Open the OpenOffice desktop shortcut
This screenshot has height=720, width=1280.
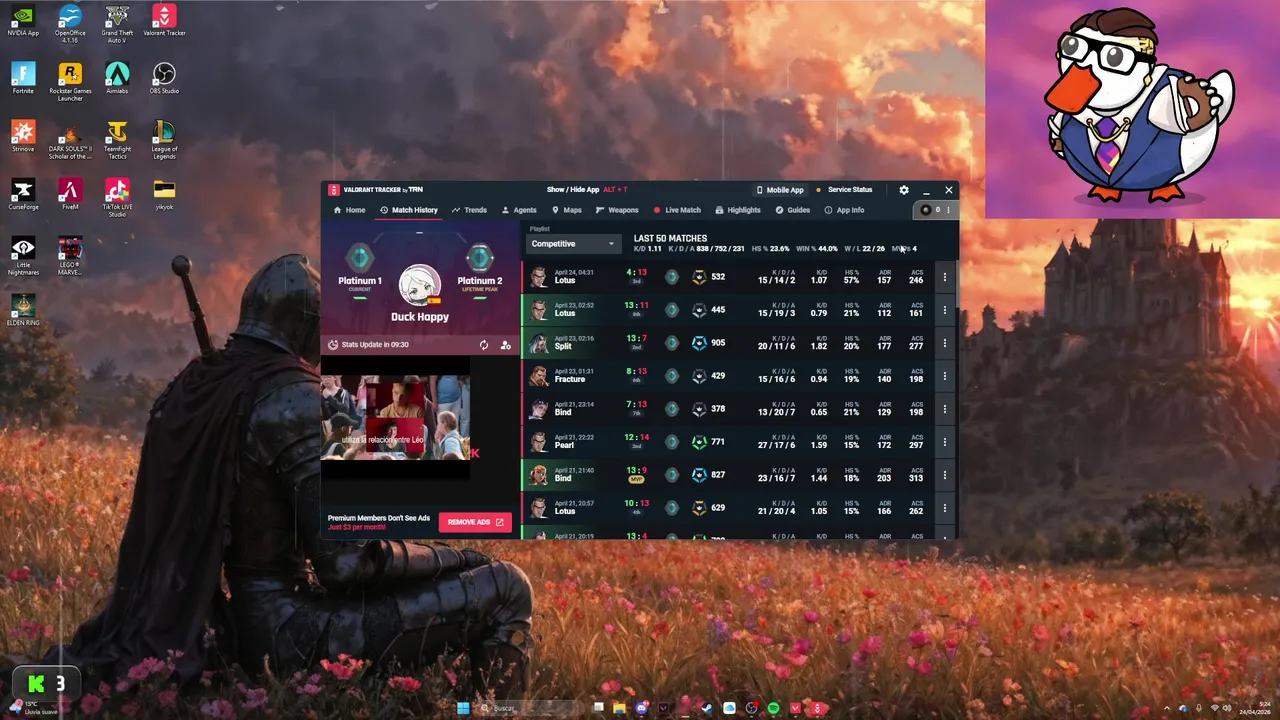point(70,24)
